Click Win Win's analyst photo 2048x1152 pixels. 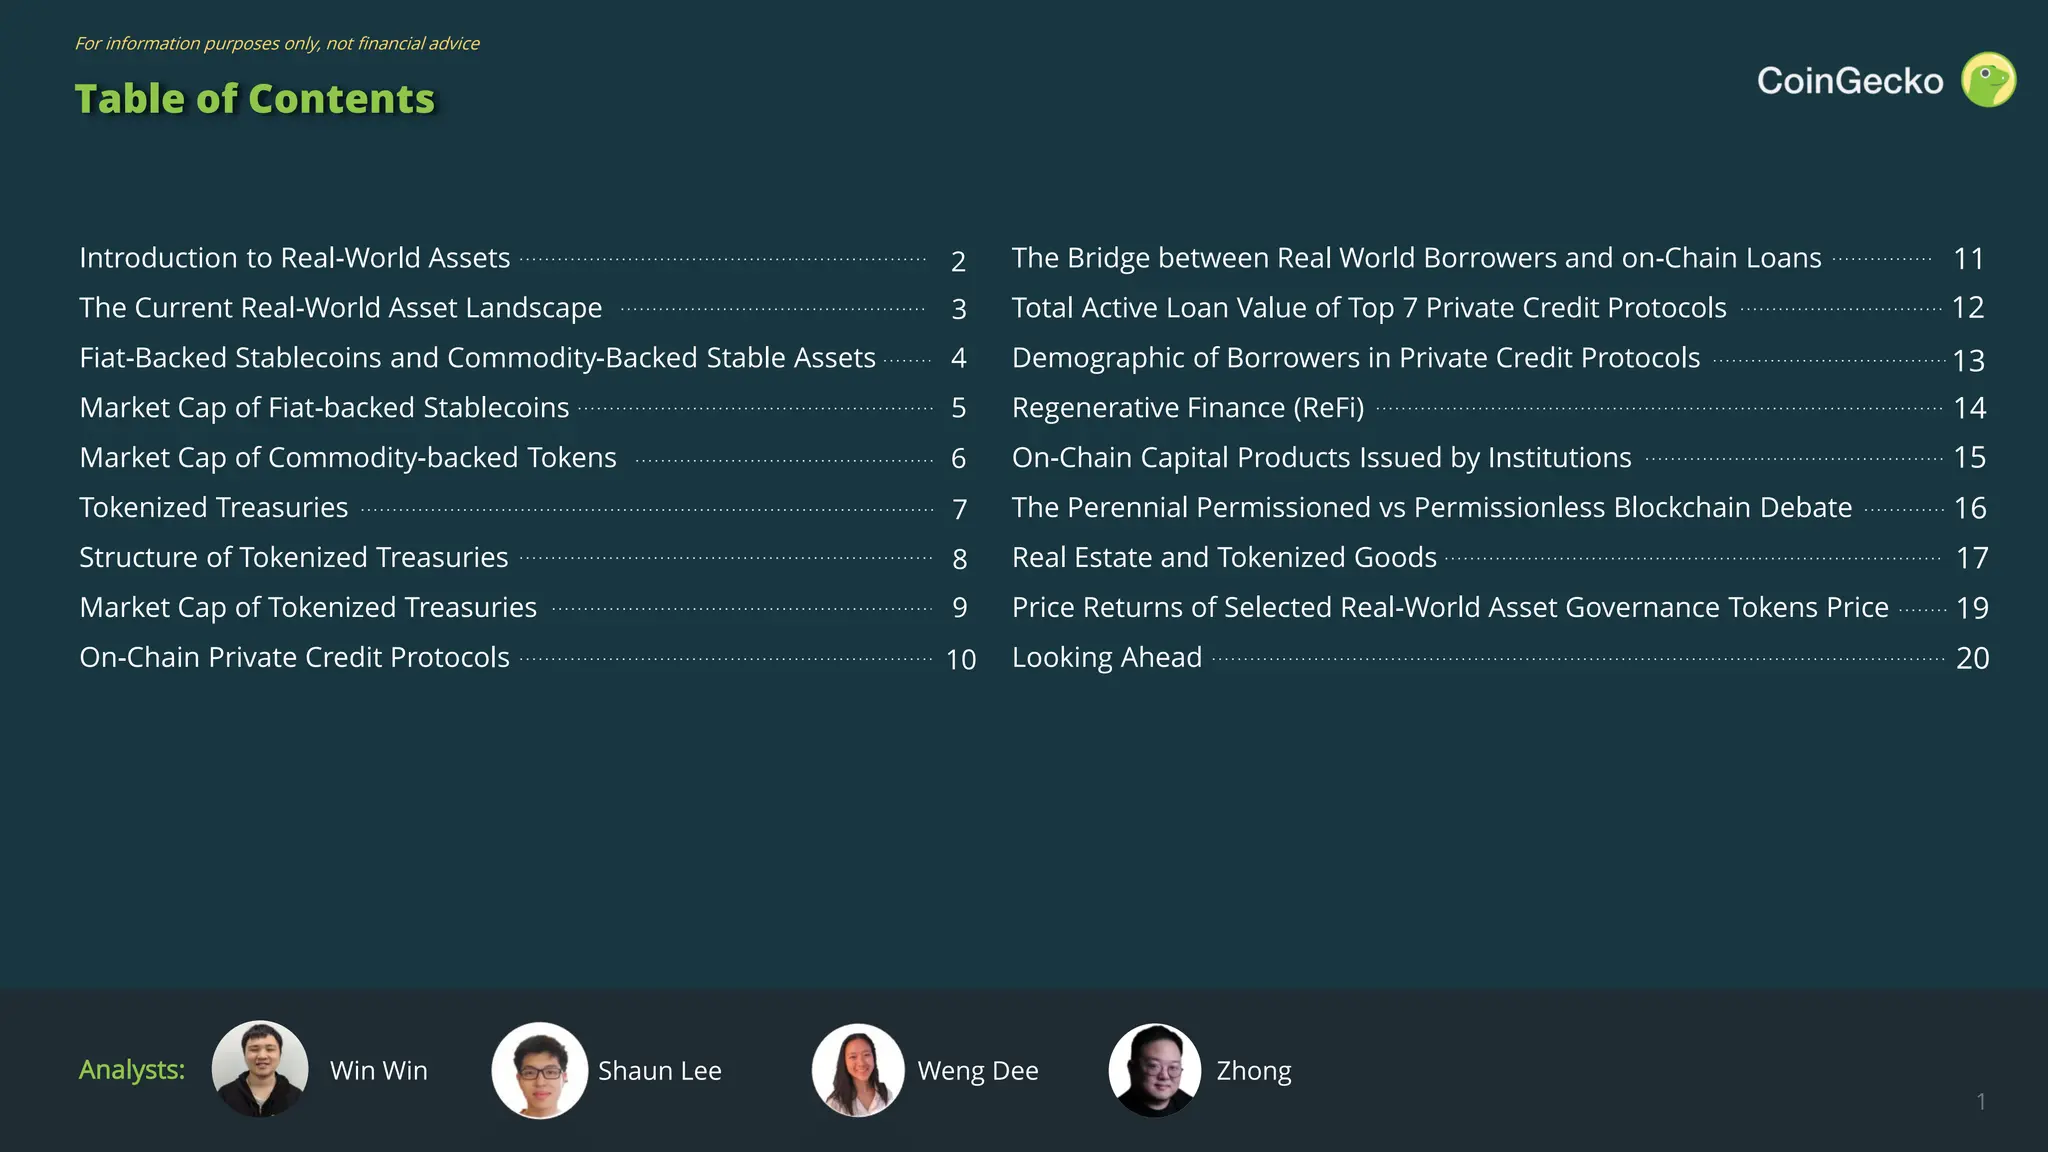pyautogui.click(x=260, y=1069)
